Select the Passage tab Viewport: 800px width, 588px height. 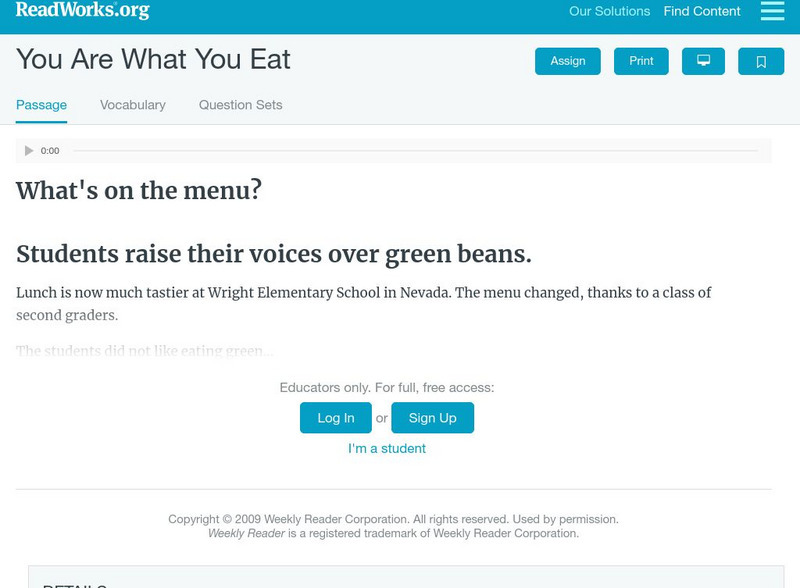pyautogui.click(x=41, y=105)
